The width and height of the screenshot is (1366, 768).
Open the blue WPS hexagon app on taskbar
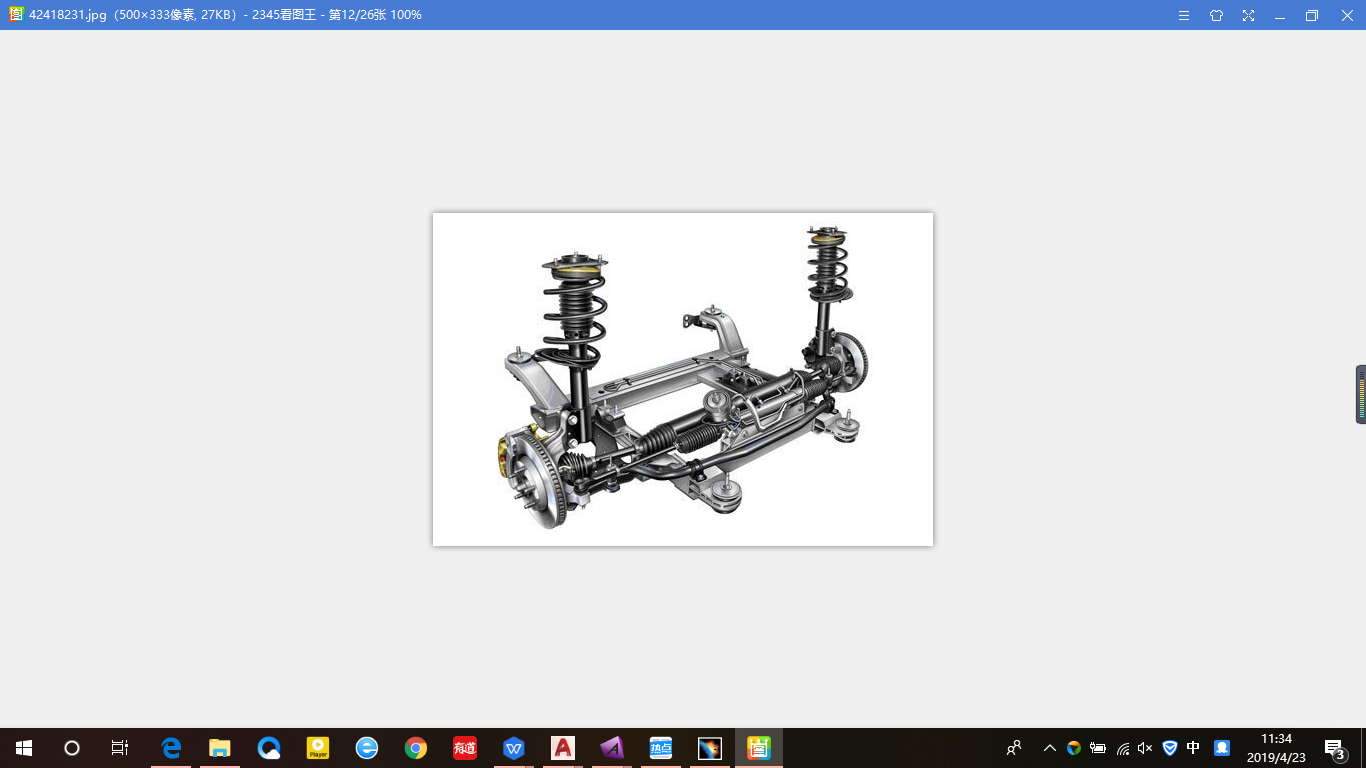coord(514,748)
